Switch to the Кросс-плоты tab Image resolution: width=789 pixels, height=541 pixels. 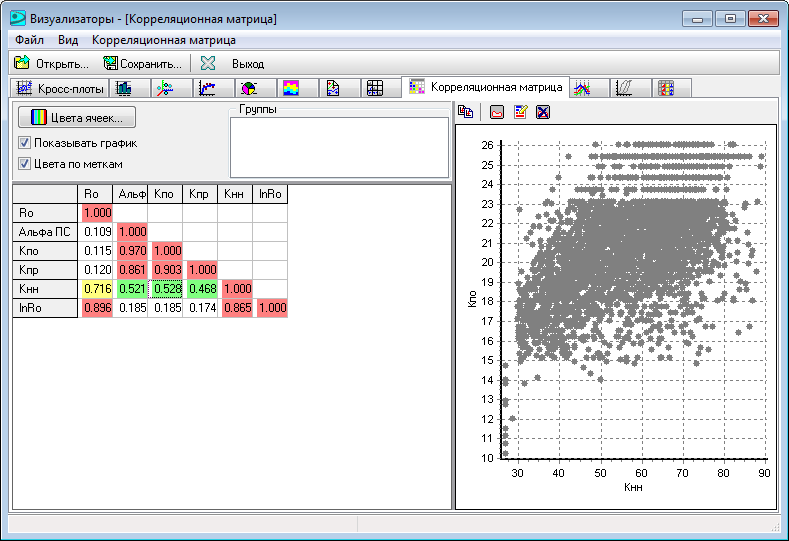click(59, 88)
